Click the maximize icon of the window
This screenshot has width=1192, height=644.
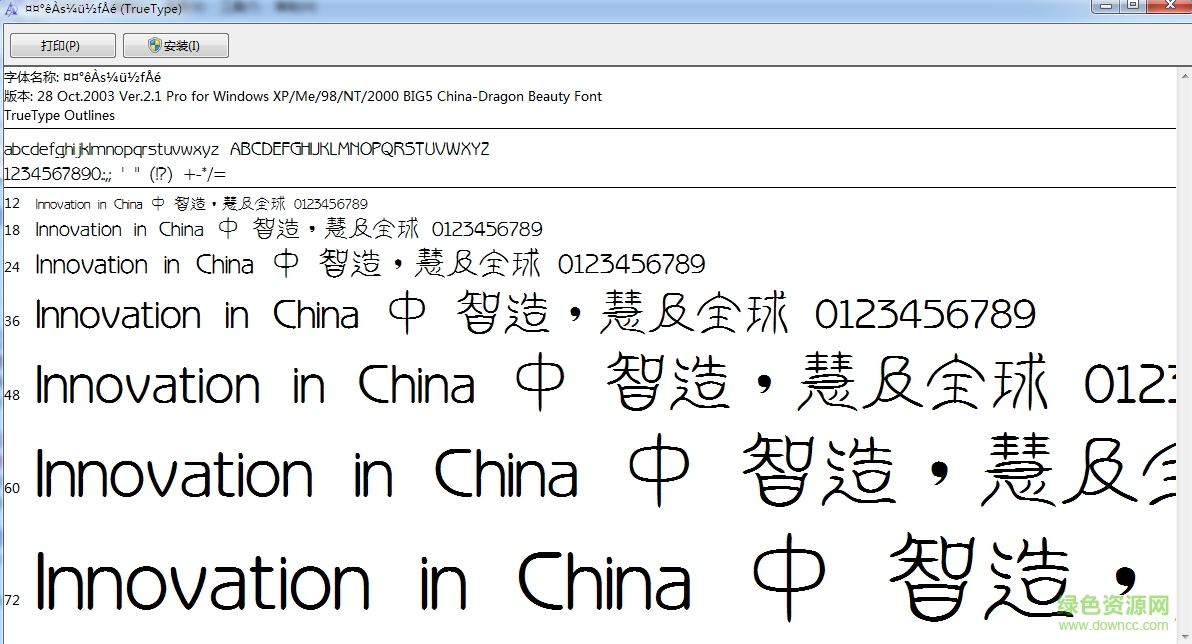click(x=1135, y=8)
